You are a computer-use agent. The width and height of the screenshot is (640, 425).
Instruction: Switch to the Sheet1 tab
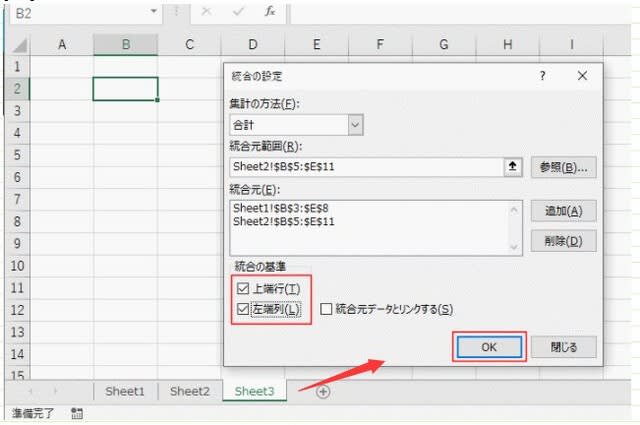(x=125, y=392)
